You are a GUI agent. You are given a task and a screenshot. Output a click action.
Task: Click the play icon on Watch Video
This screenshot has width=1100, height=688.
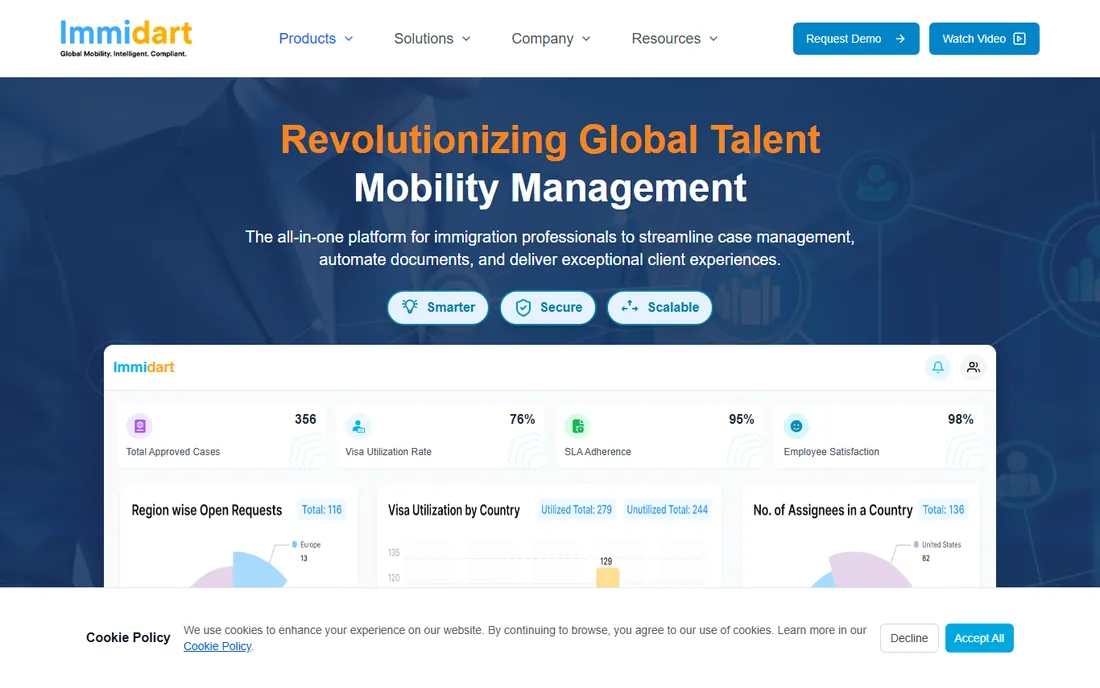click(1020, 39)
